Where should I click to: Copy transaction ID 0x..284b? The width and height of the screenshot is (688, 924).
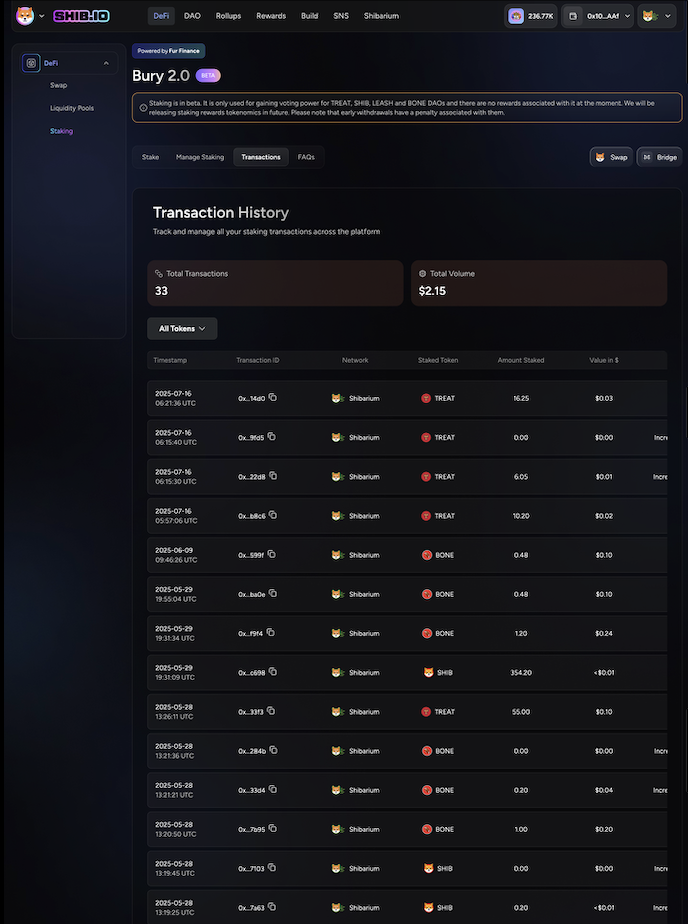pyautogui.click(x=273, y=750)
